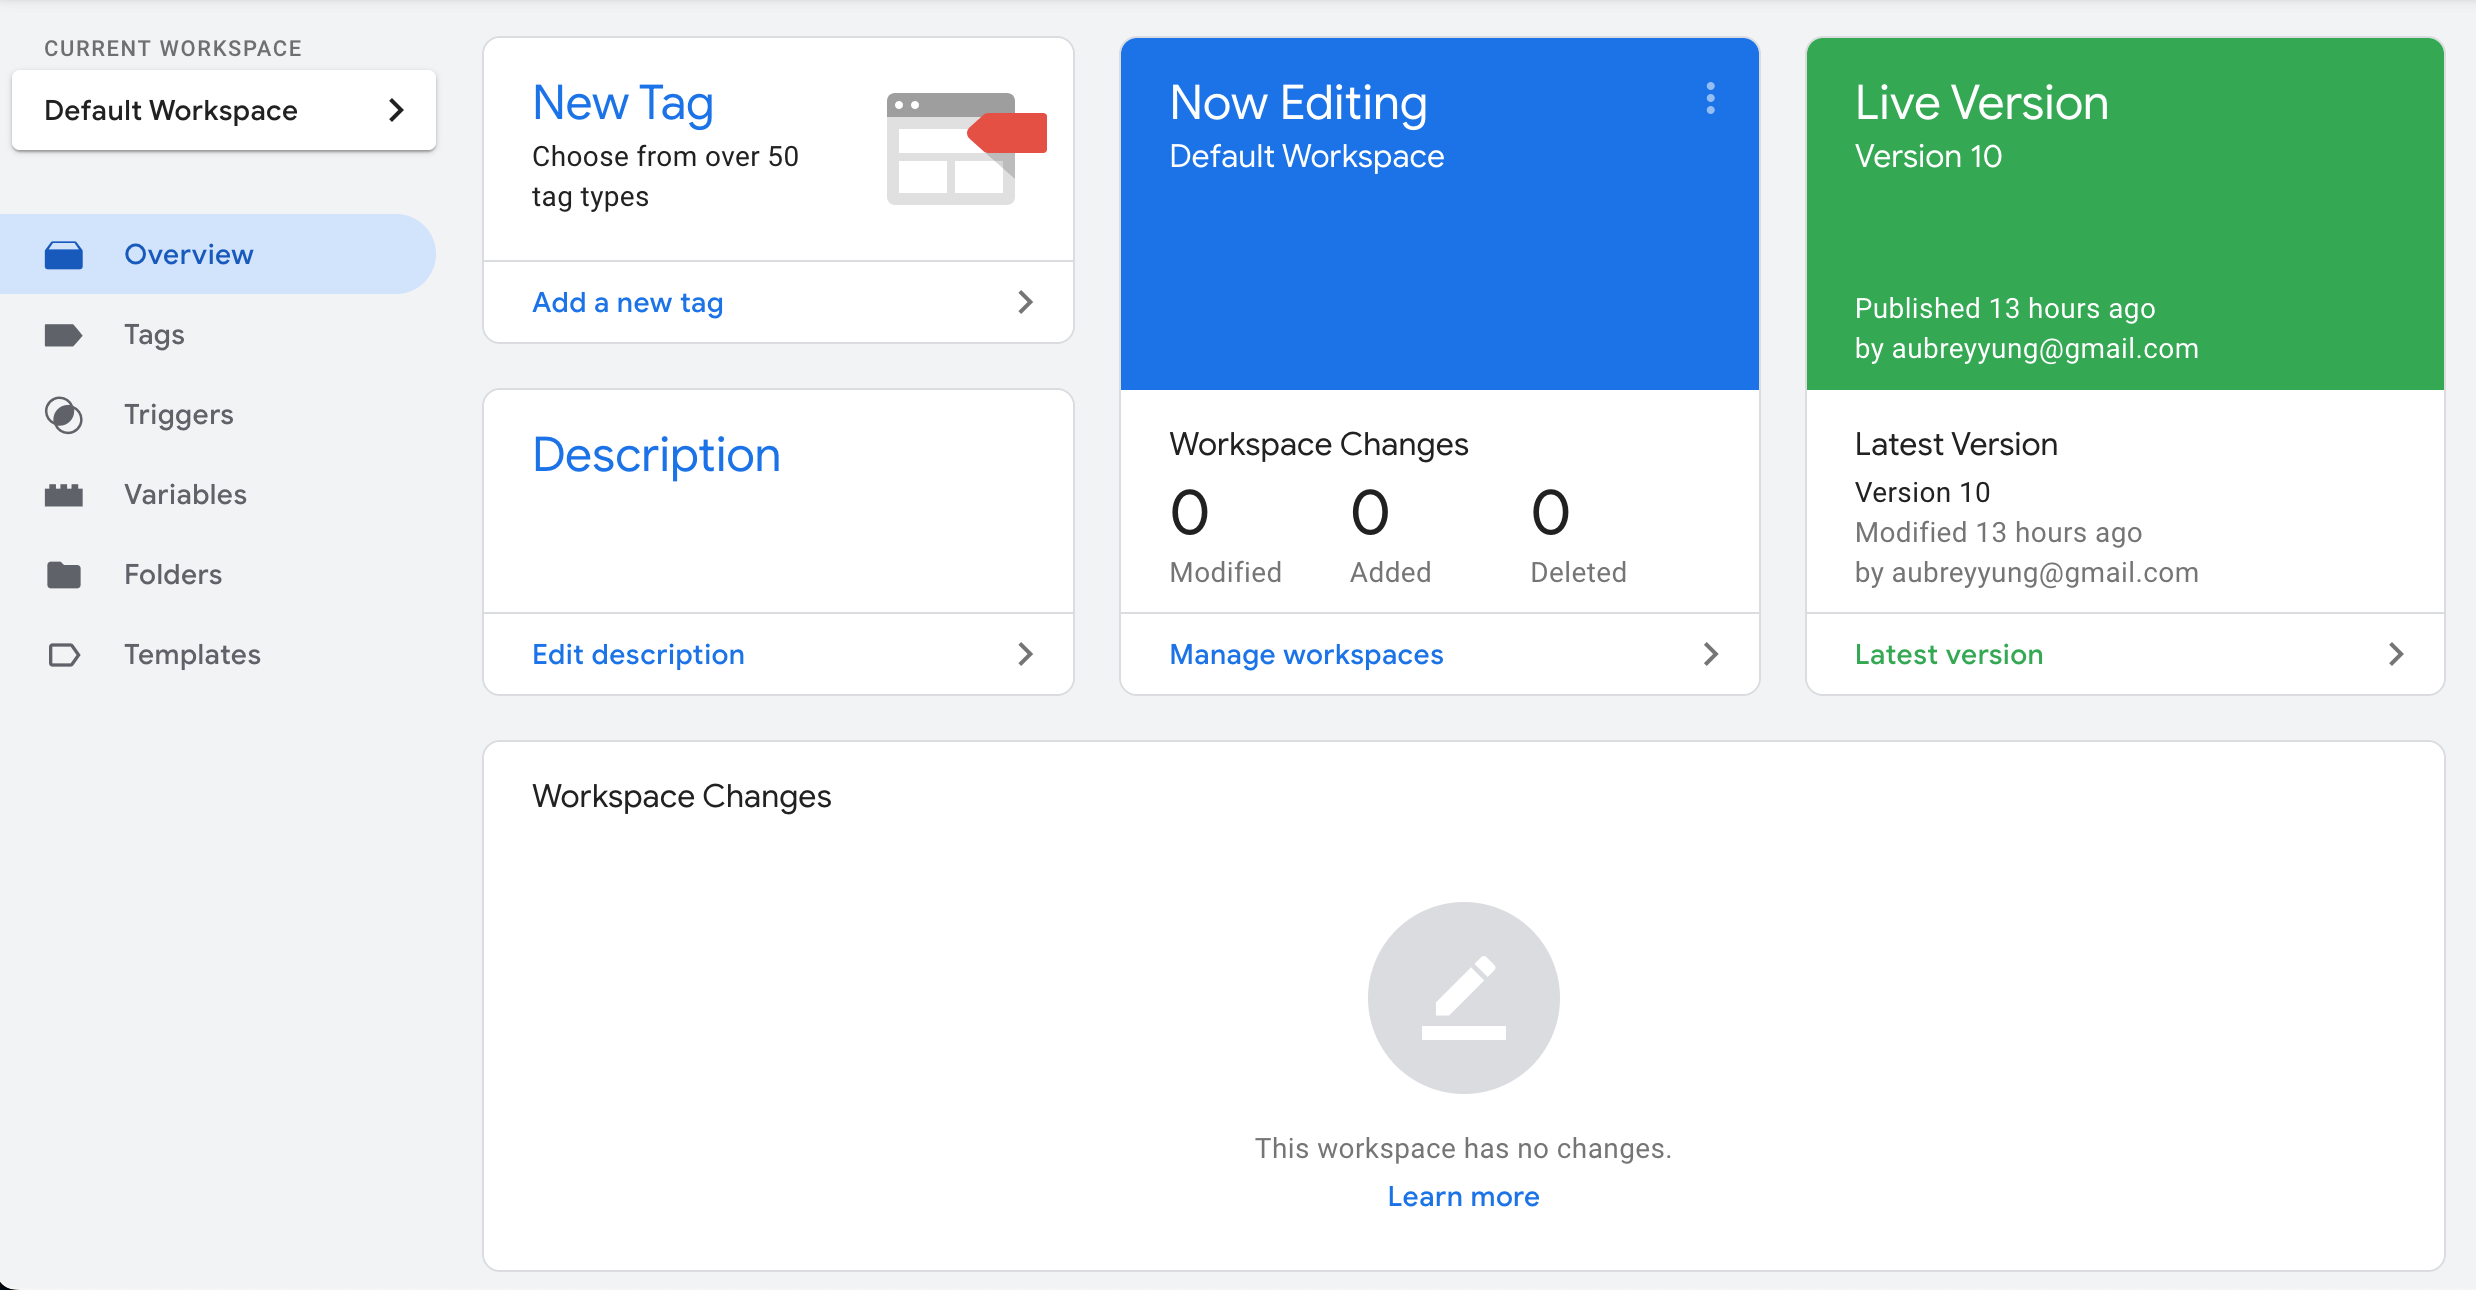This screenshot has width=2476, height=1290.
Task: Click the New Tag heading
Action: tap(622, 101)
